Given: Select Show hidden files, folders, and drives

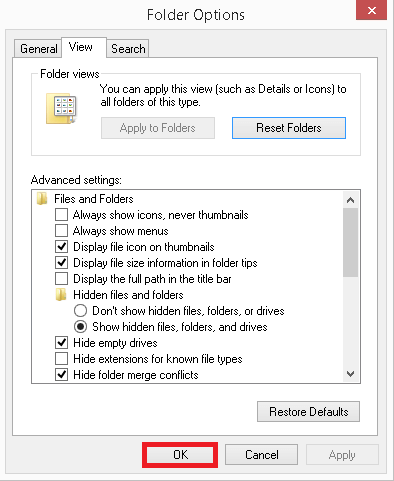Looking at the screenshot, I should pos(80,327).
